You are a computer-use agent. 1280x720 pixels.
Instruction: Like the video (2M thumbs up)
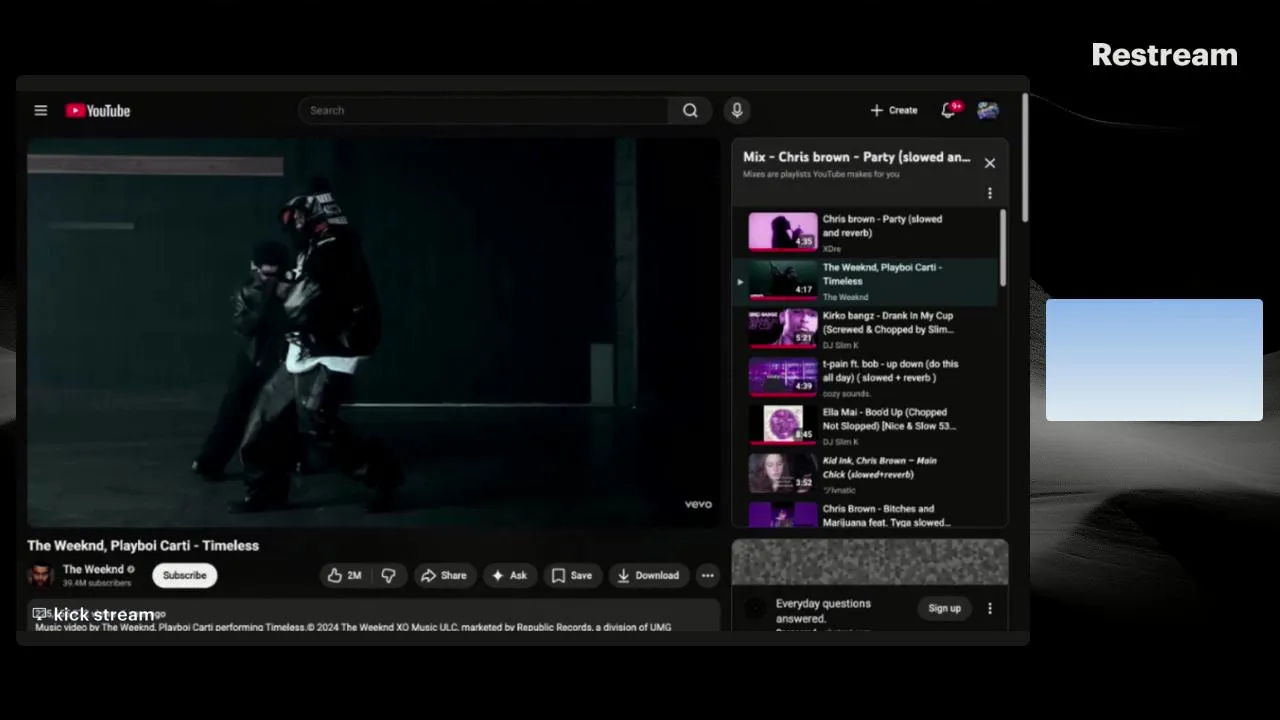pyautogui.click(x=345, y=575)
